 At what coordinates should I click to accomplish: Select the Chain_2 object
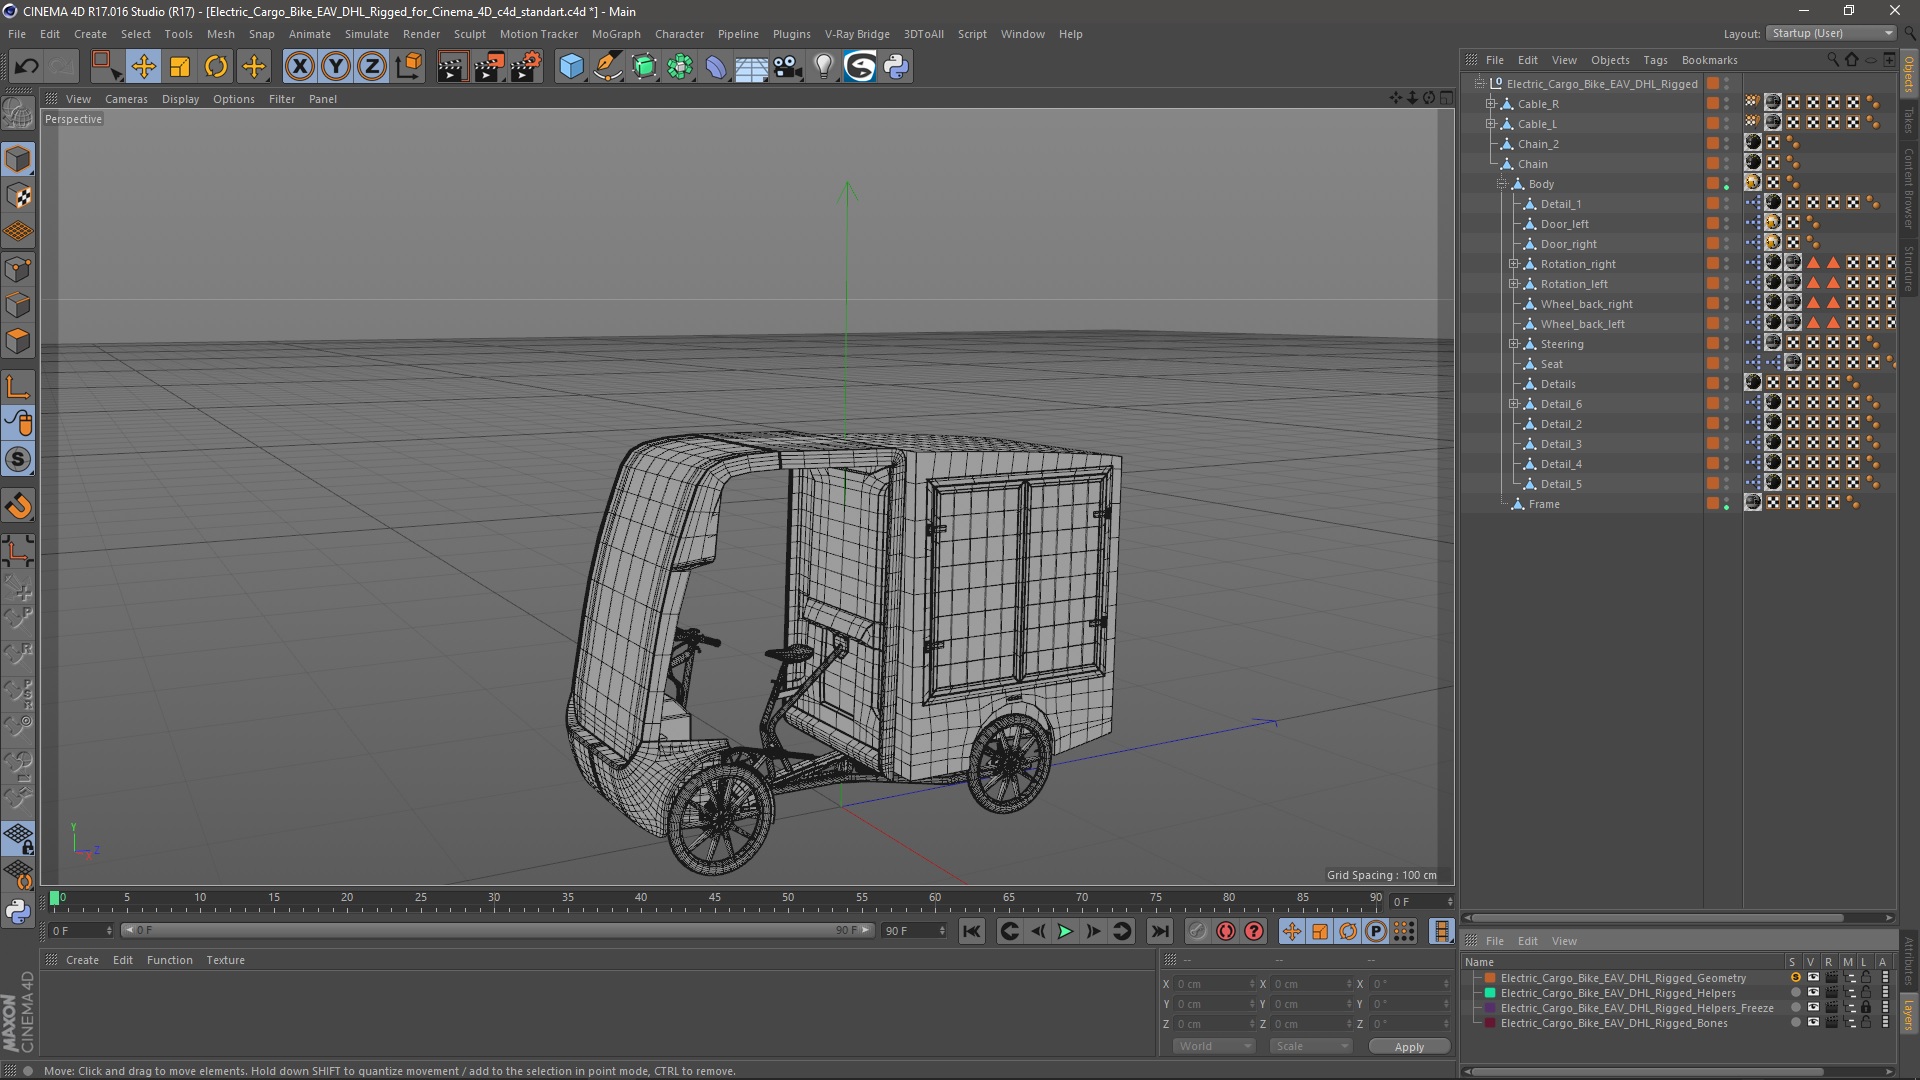[x=1538, y=144]
